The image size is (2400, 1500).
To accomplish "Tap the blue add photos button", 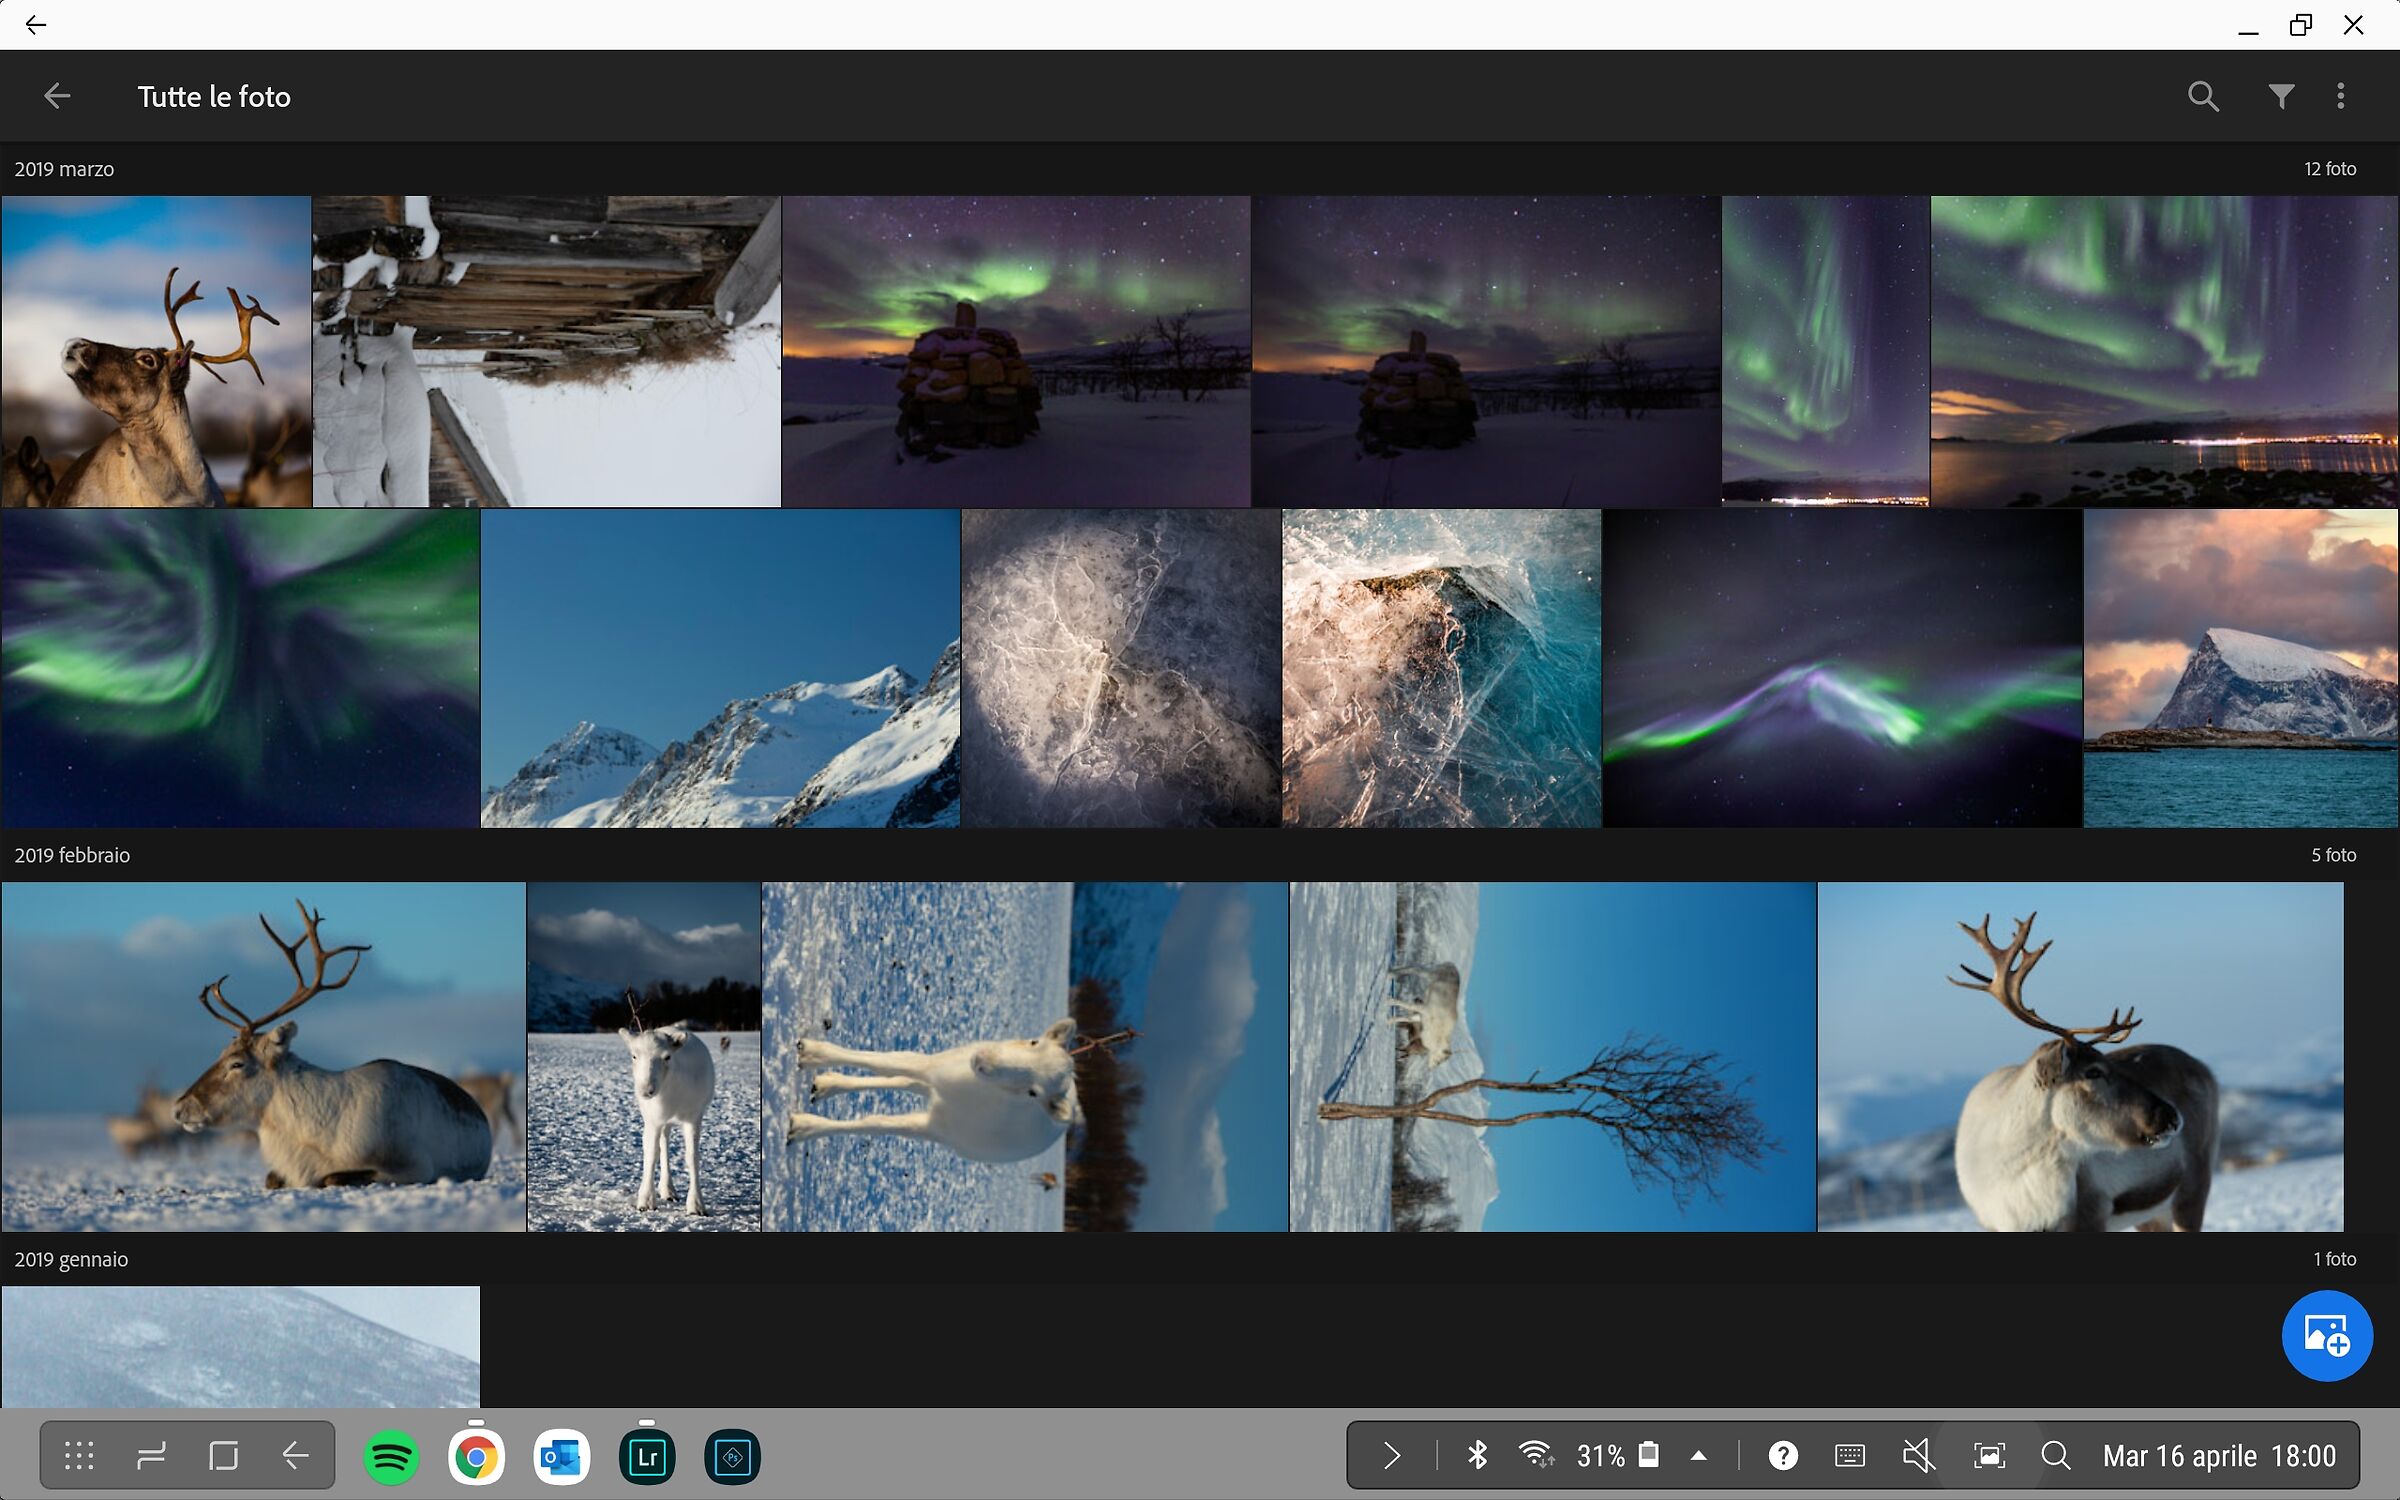I will pos(2326,1336).
